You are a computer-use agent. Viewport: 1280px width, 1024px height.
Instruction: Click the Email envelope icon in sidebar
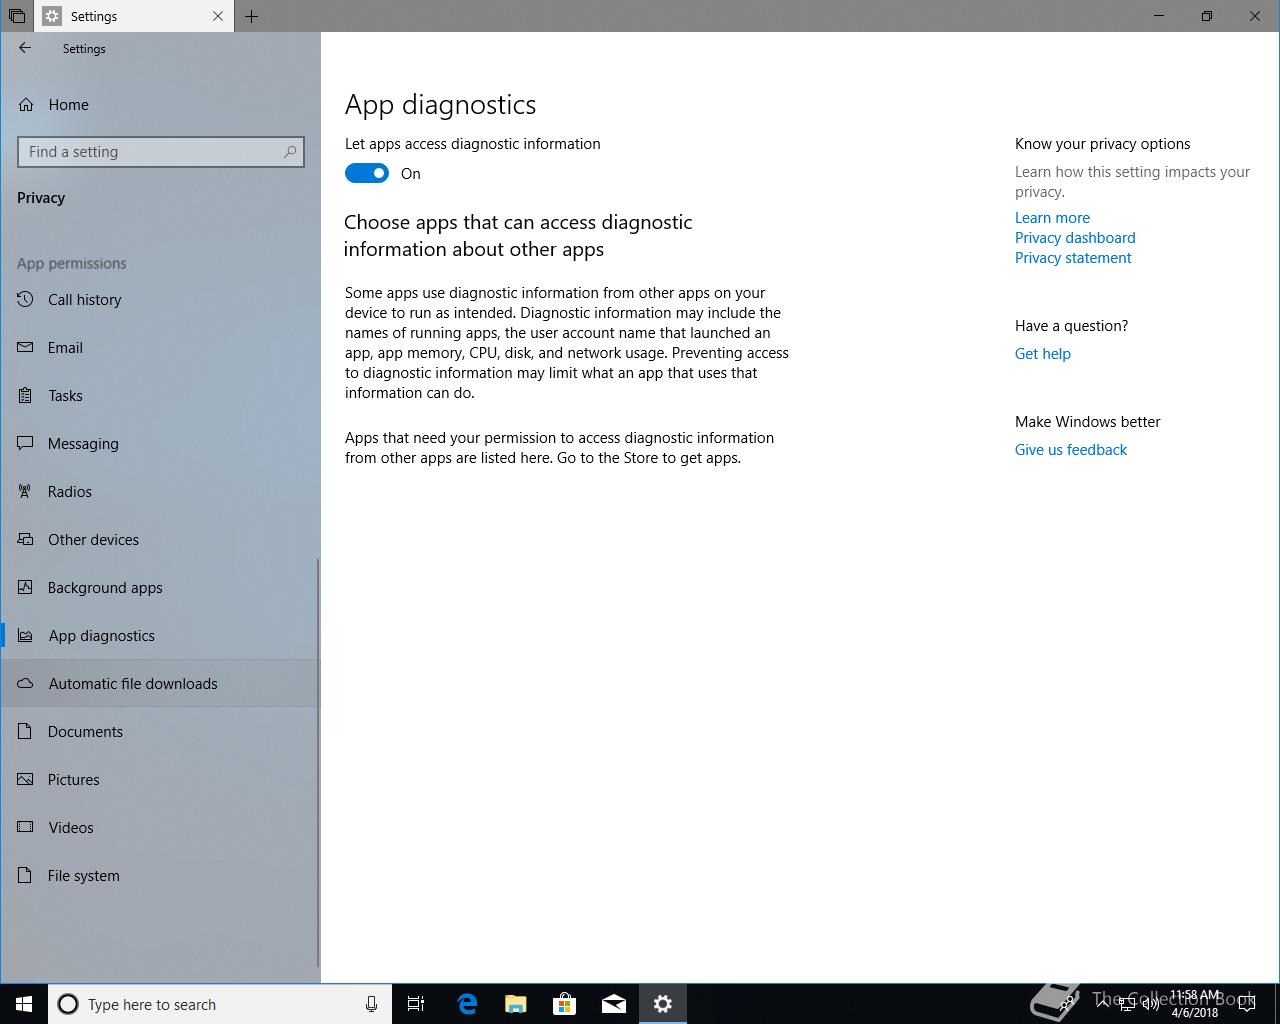coord(26,347)
